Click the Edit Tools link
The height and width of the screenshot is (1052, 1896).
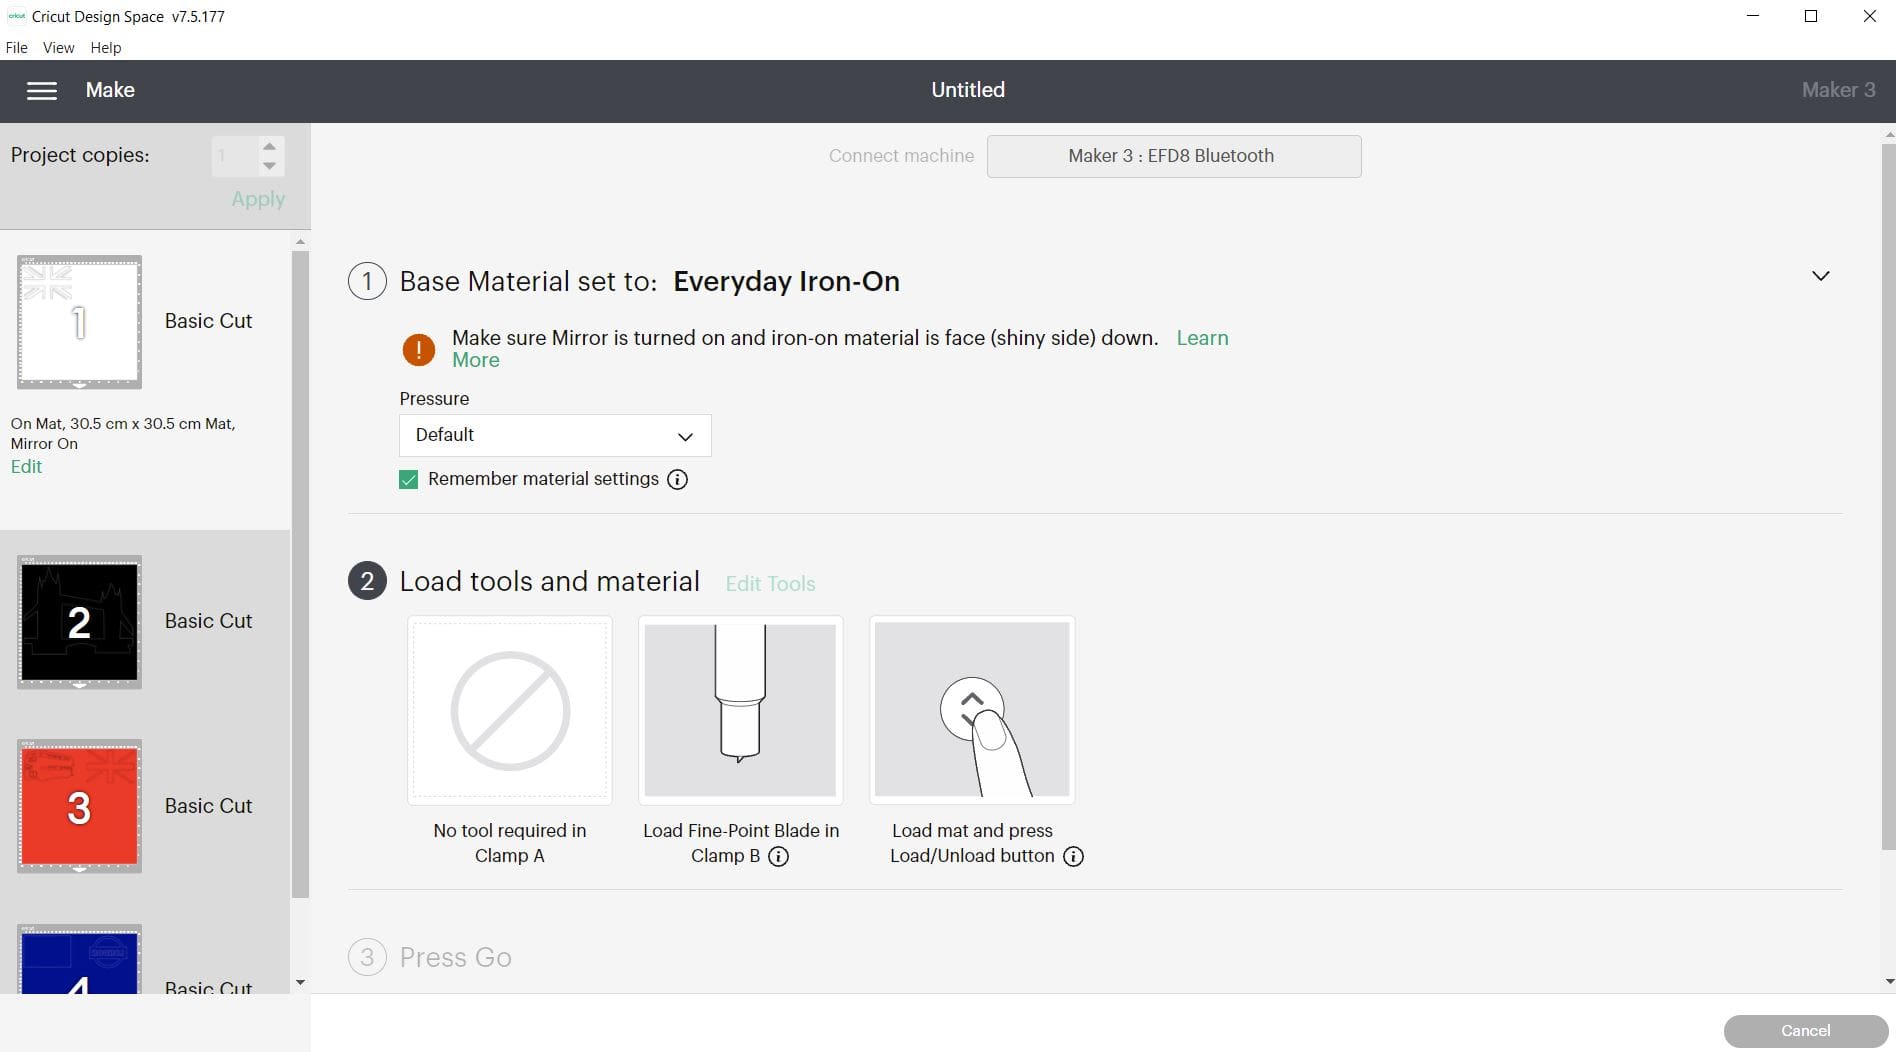[770, 584]
